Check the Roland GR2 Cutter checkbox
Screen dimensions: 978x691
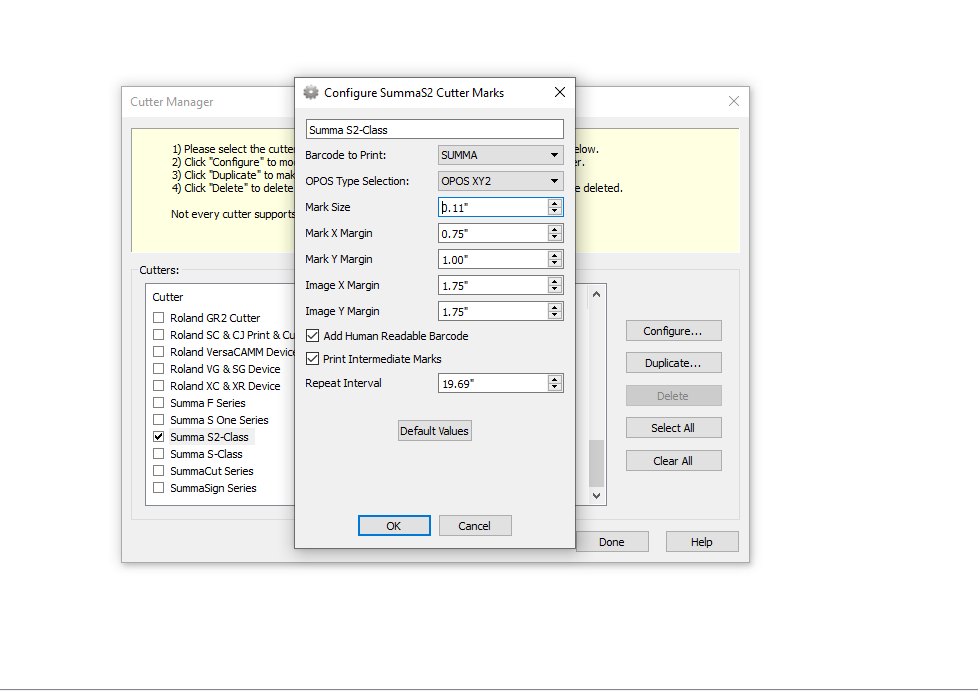click(158, 317)
